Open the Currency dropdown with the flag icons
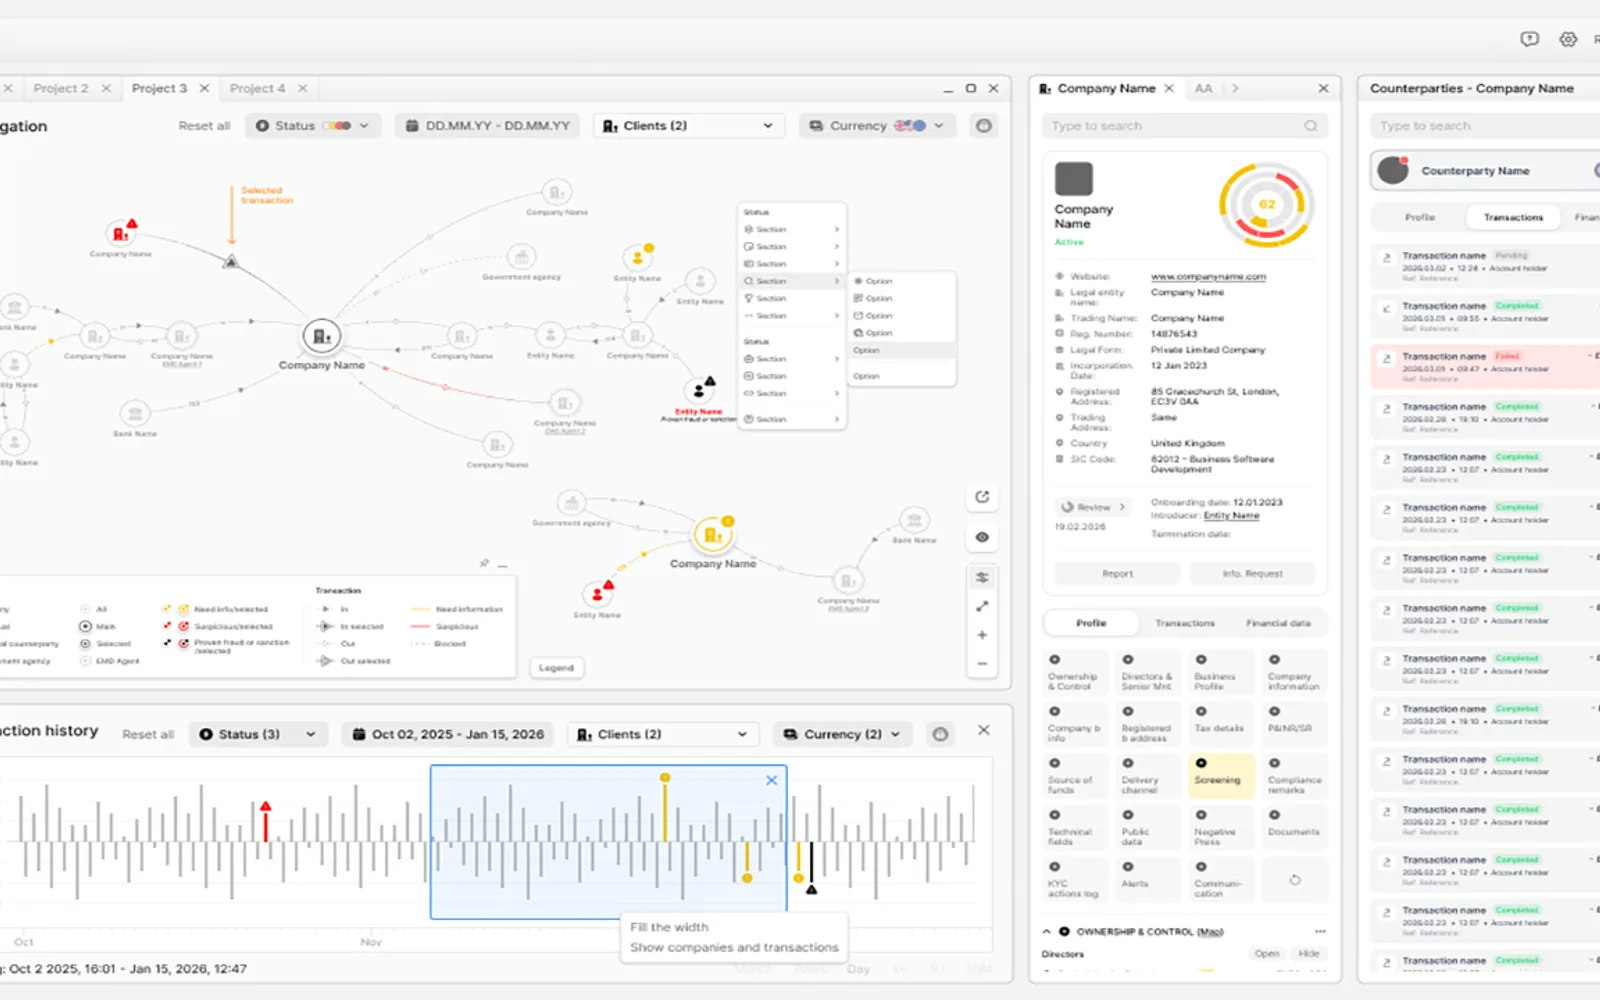The width and height of the screenshot is (1600, 1000). point(877,126)
